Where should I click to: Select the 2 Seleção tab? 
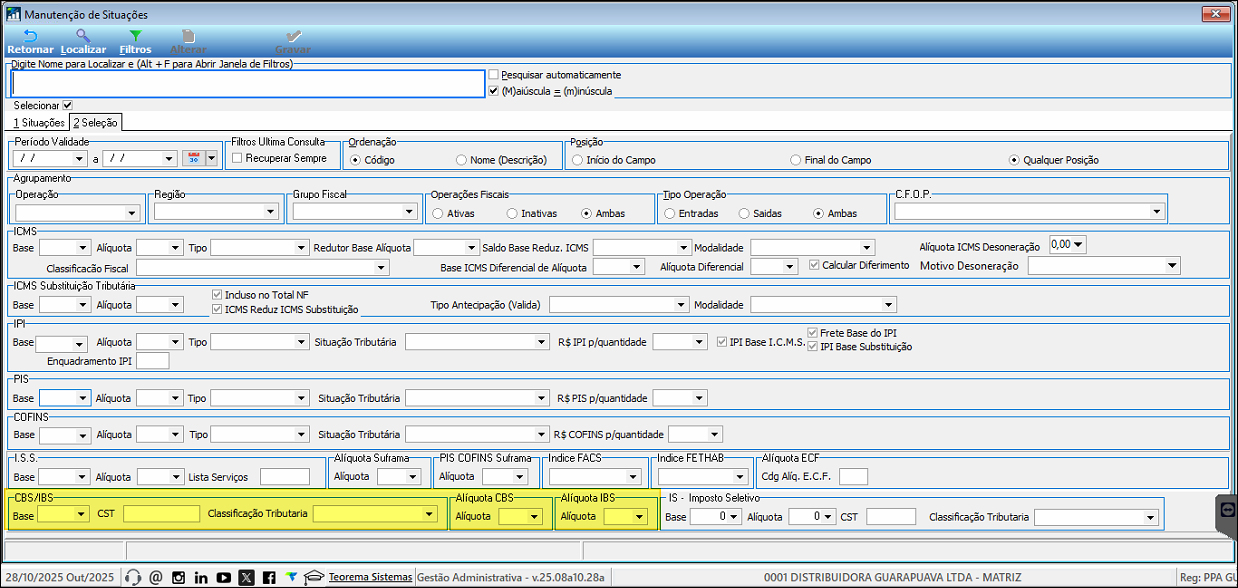coord(95,123)
